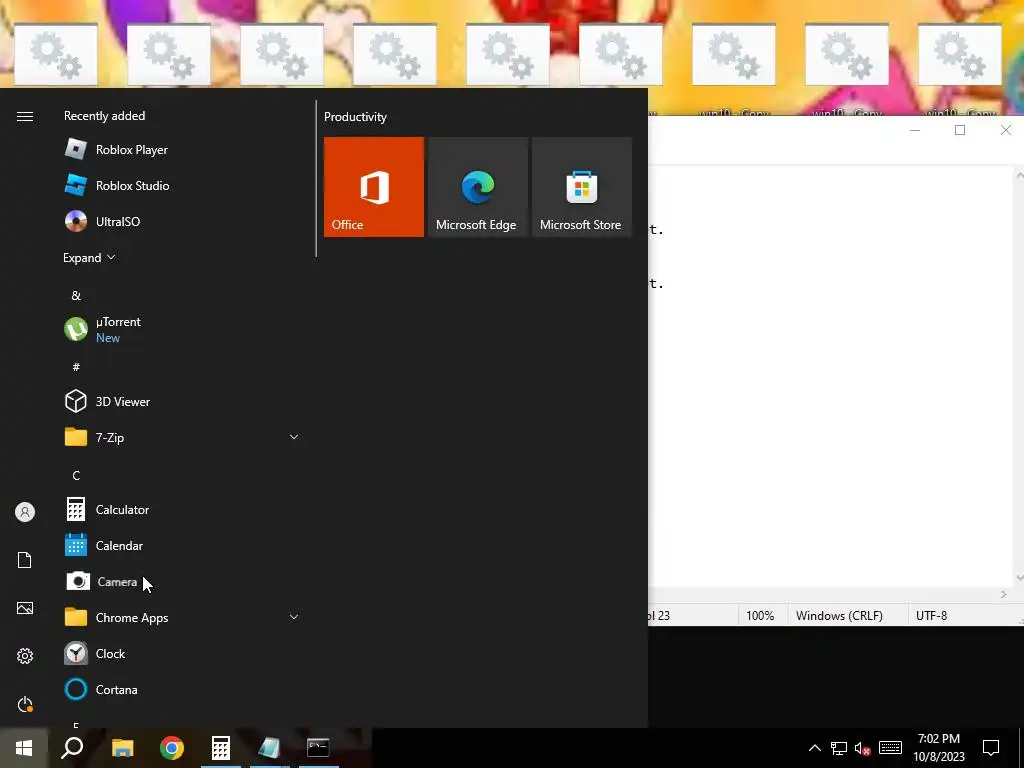Open muted volume tray icon
This screenshot has height=768, width=1024.
pos(863,748)
